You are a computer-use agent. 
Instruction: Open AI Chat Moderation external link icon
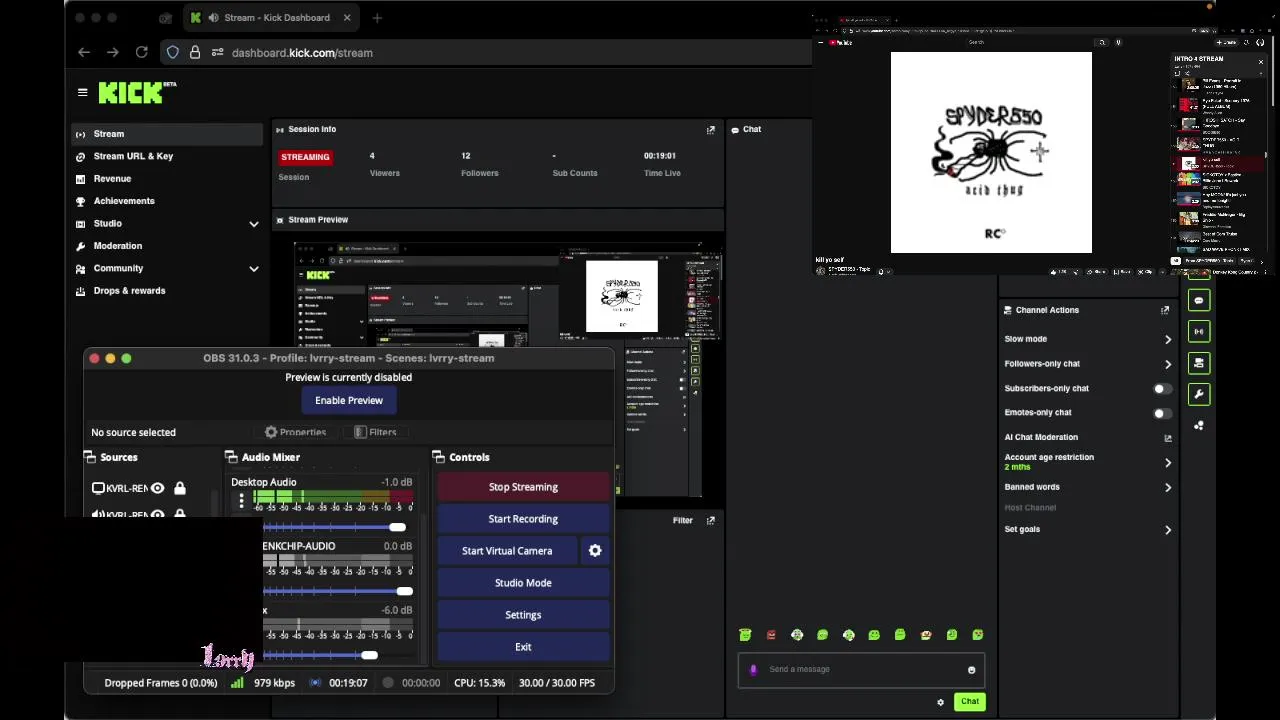(1167, 438)
